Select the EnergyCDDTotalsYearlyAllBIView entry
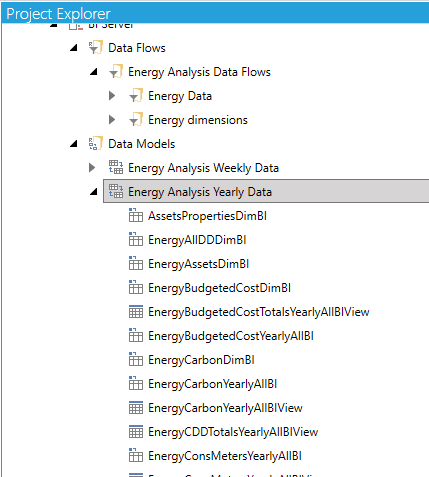429x477 pixels. click(x=233, y=432)
